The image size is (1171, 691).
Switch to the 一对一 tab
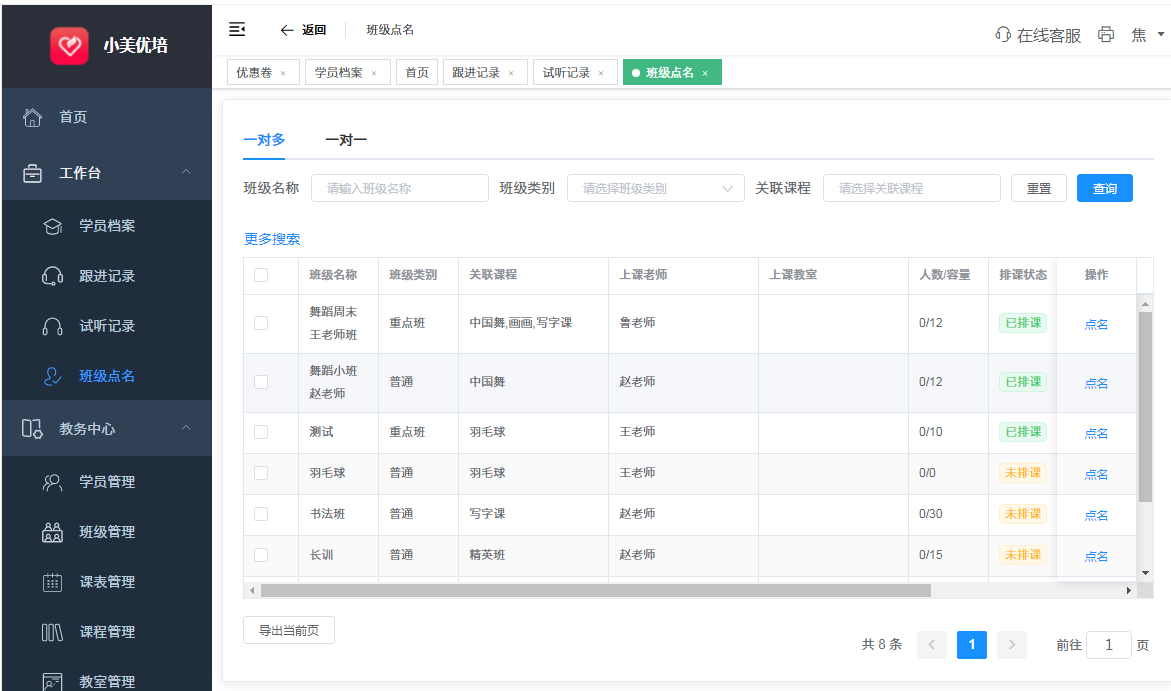[x=346, y=140]
